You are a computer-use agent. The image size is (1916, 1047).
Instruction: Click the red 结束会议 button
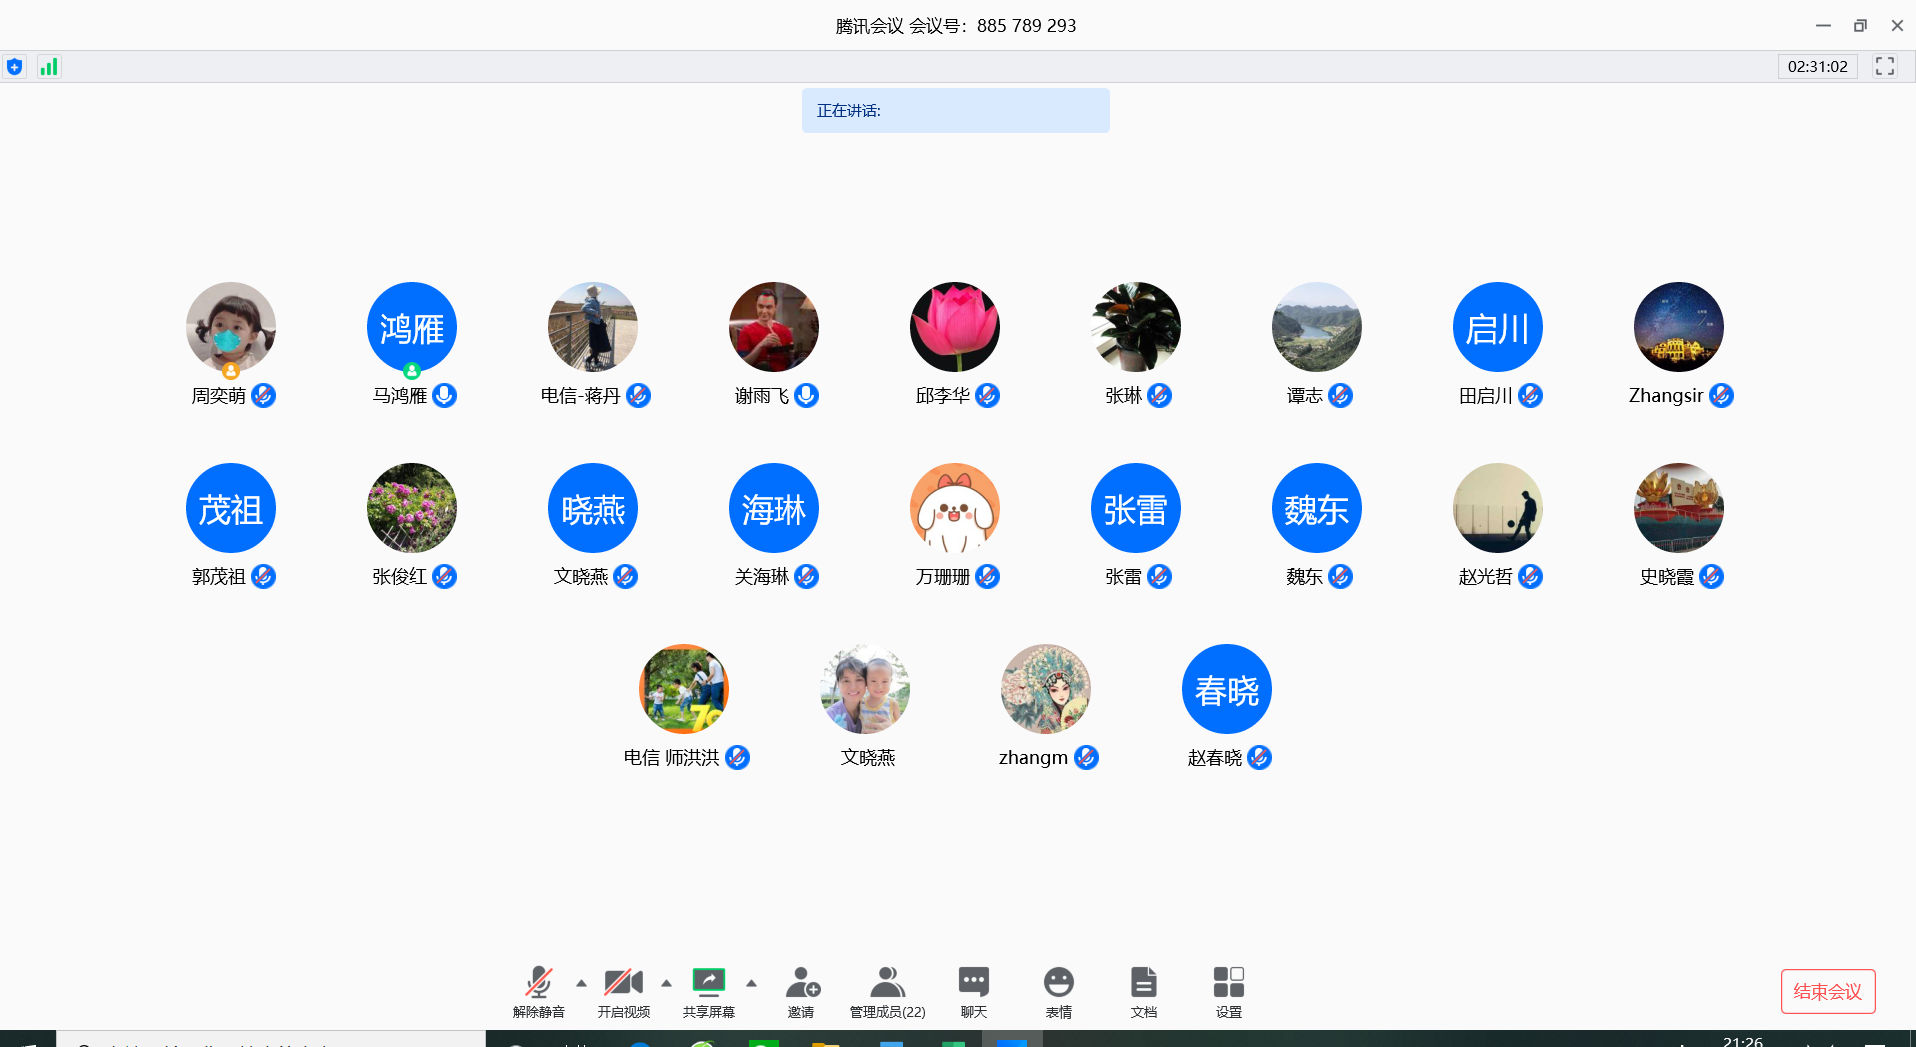pos(1827,991)
